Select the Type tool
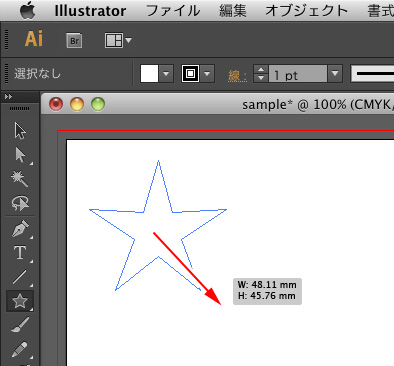This screenshot has width=394, height=366. [x=20, y=253]
